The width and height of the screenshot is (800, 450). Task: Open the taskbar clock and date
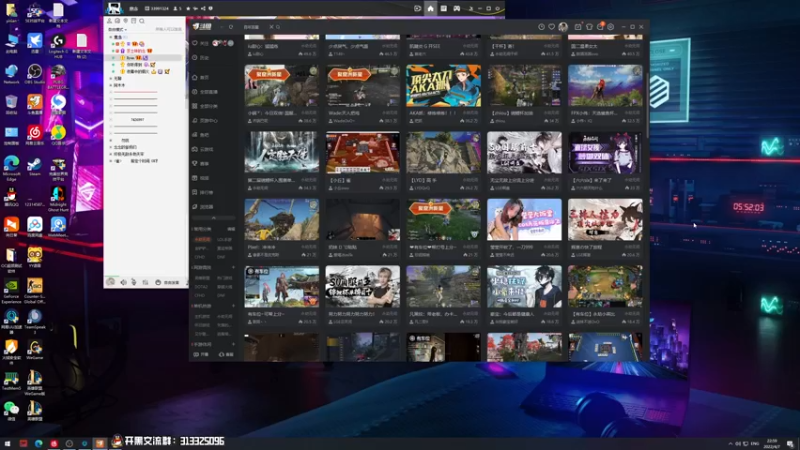point(772,443)
